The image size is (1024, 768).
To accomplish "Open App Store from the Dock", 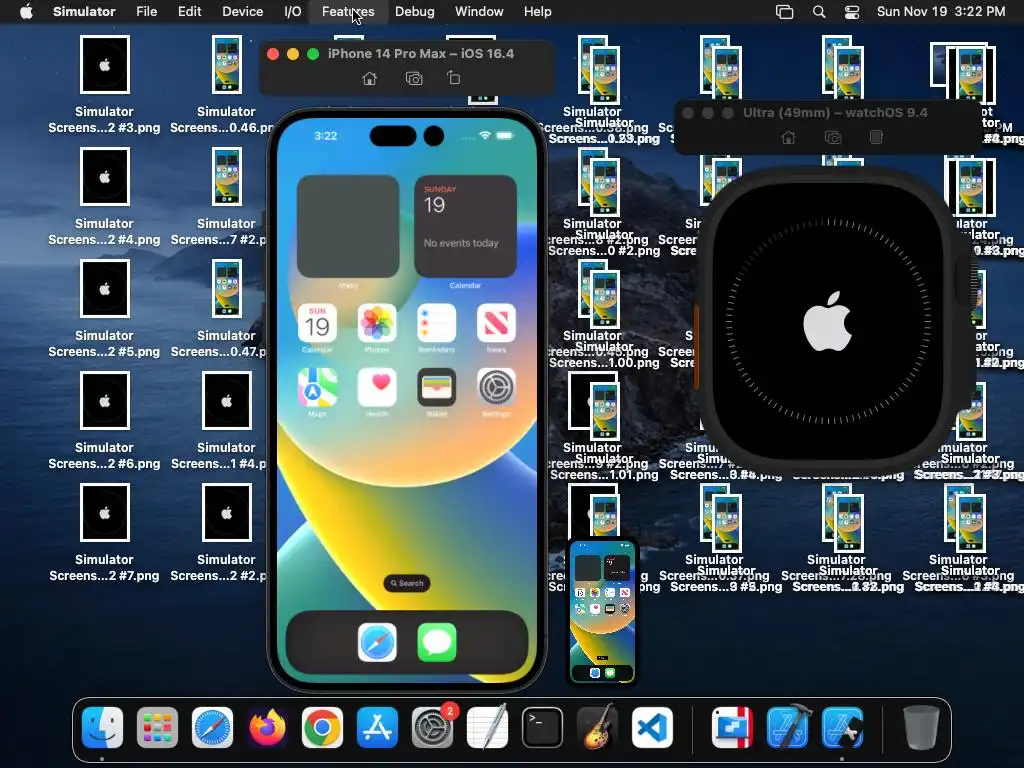I will [x=377, y=727].
